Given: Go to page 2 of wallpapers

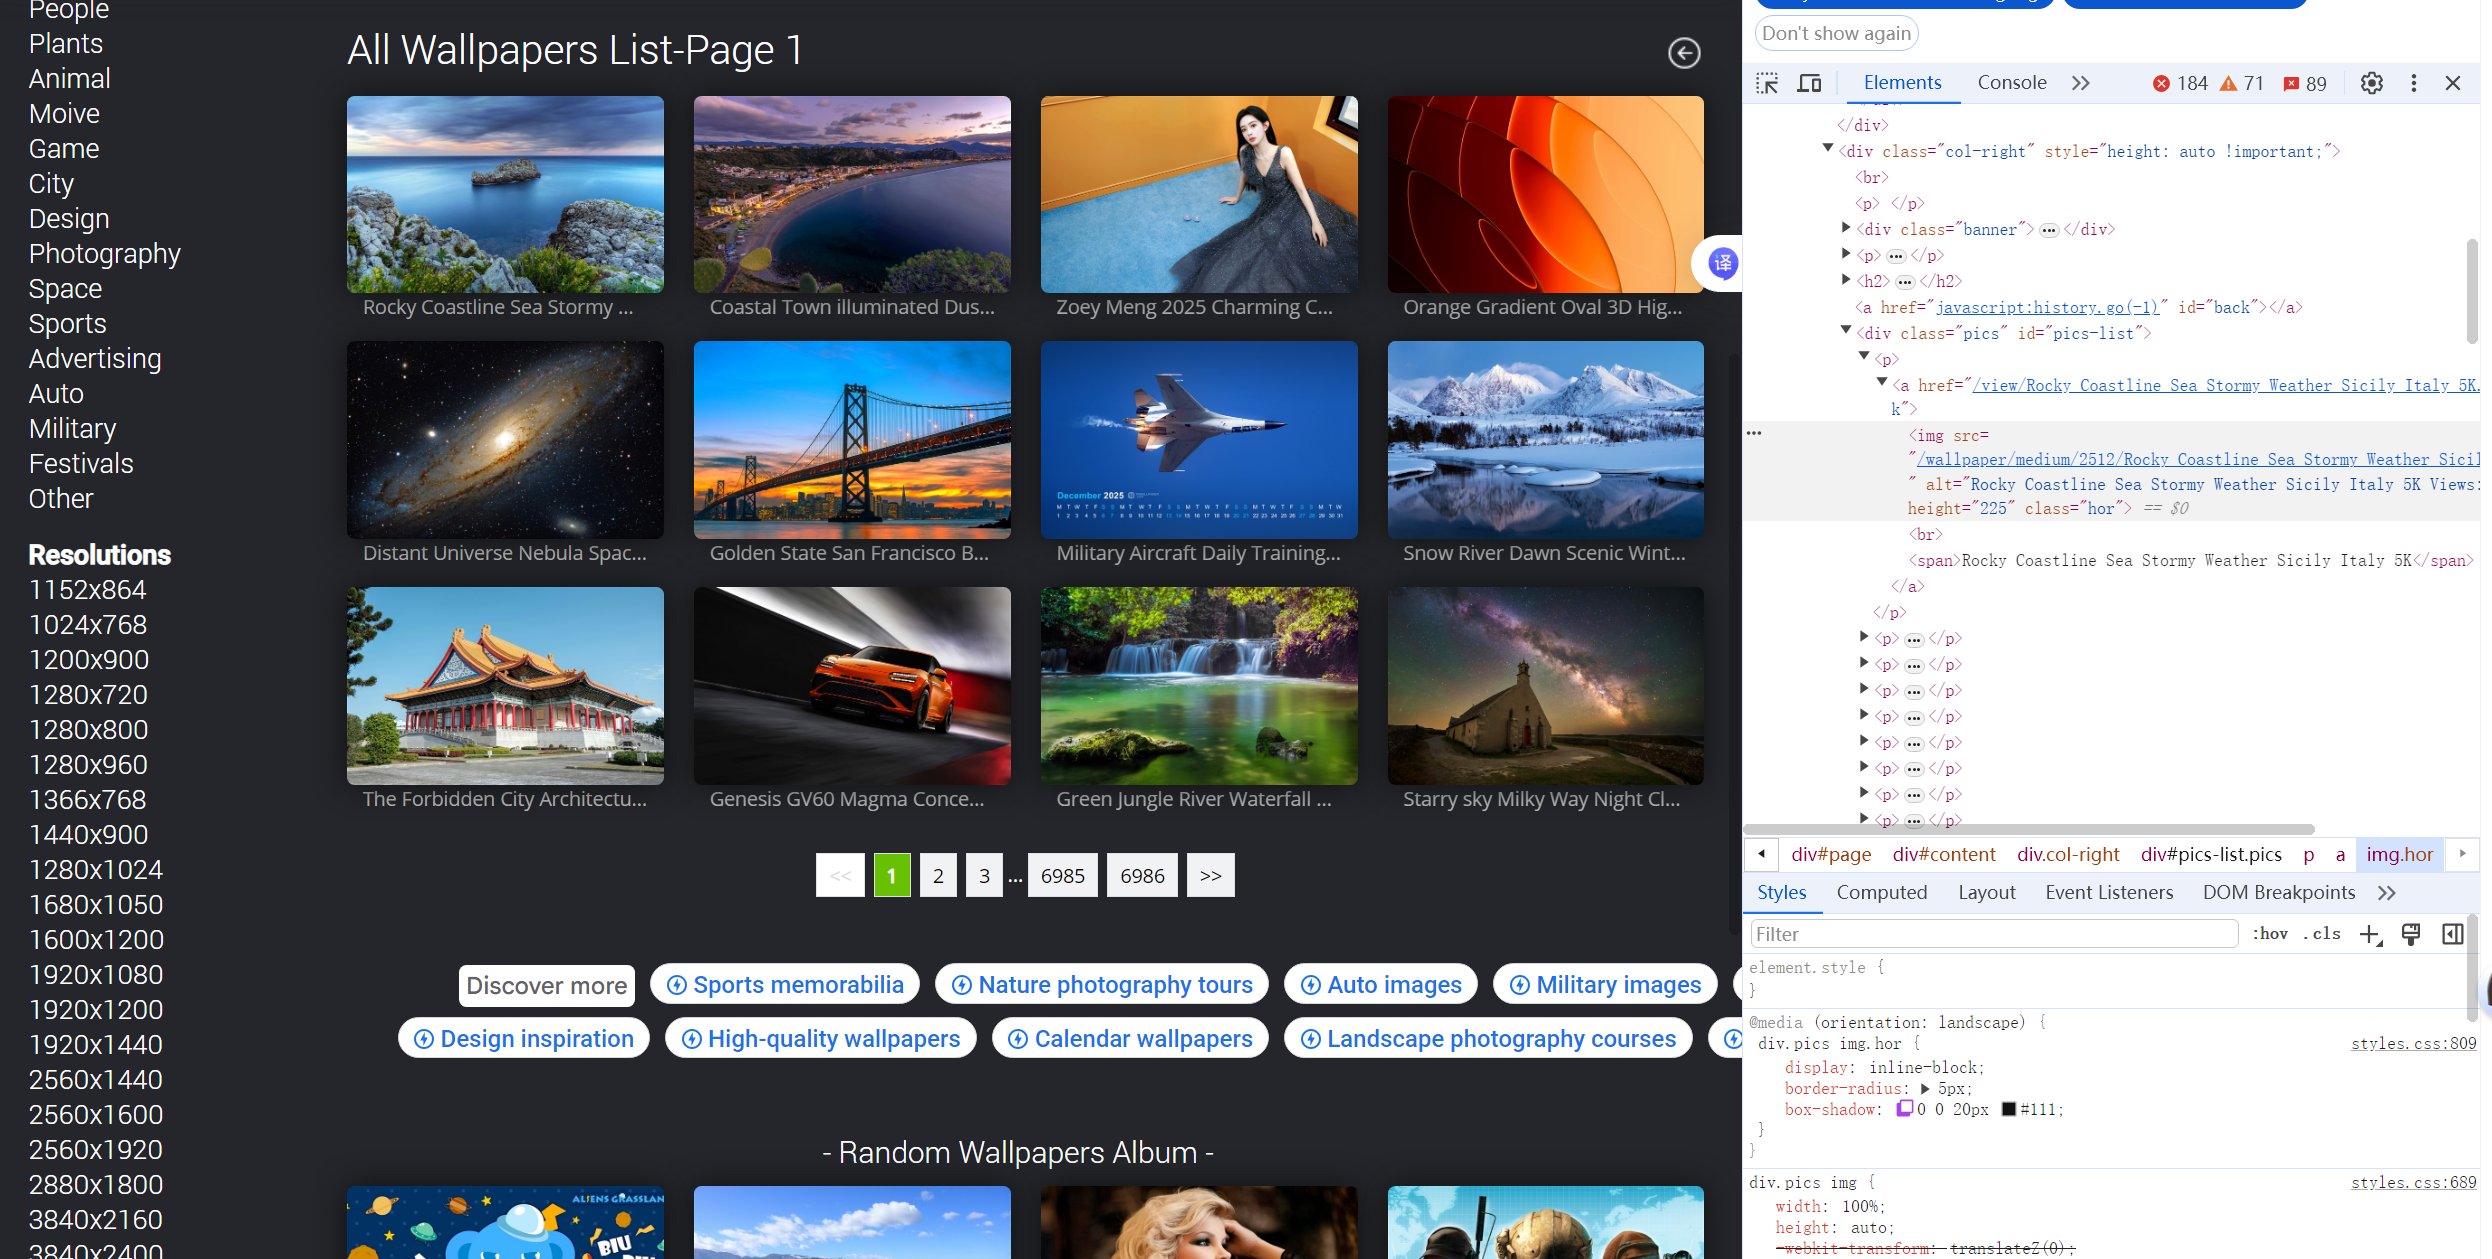Looking at the screenshot, I should pos(938,876).
